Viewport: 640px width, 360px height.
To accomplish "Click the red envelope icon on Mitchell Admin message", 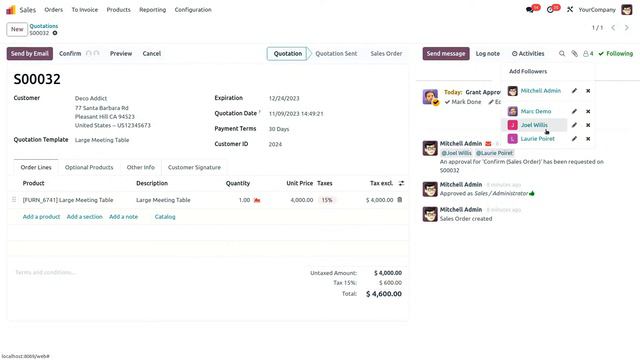I will pyautogui.click(x=488, y=144).
